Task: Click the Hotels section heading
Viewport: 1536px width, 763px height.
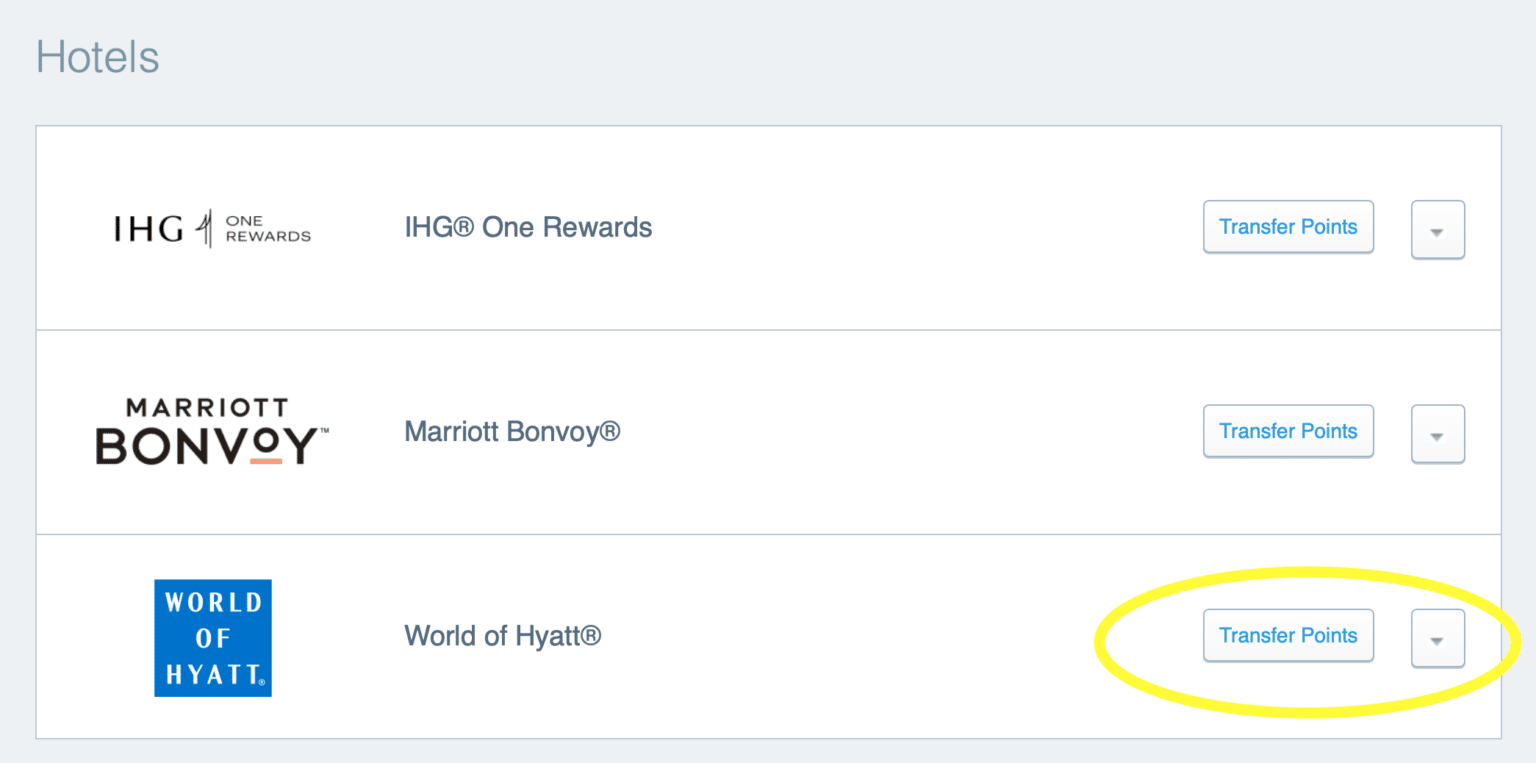Action: tap(97, 57)
